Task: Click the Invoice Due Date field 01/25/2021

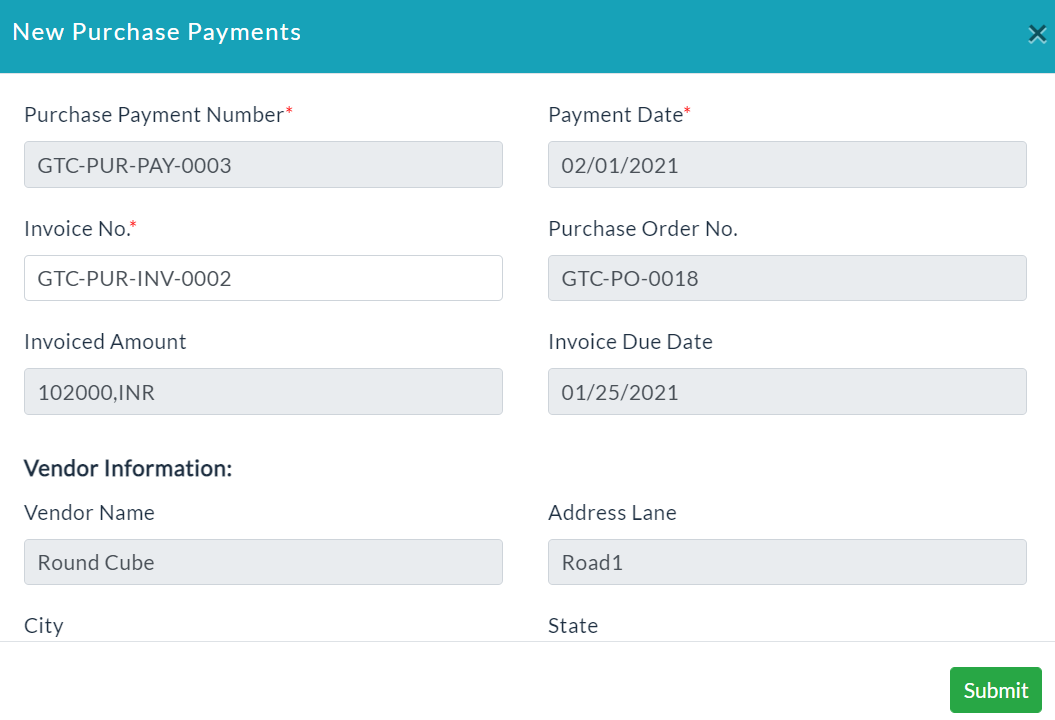Action: coord(787,391)
